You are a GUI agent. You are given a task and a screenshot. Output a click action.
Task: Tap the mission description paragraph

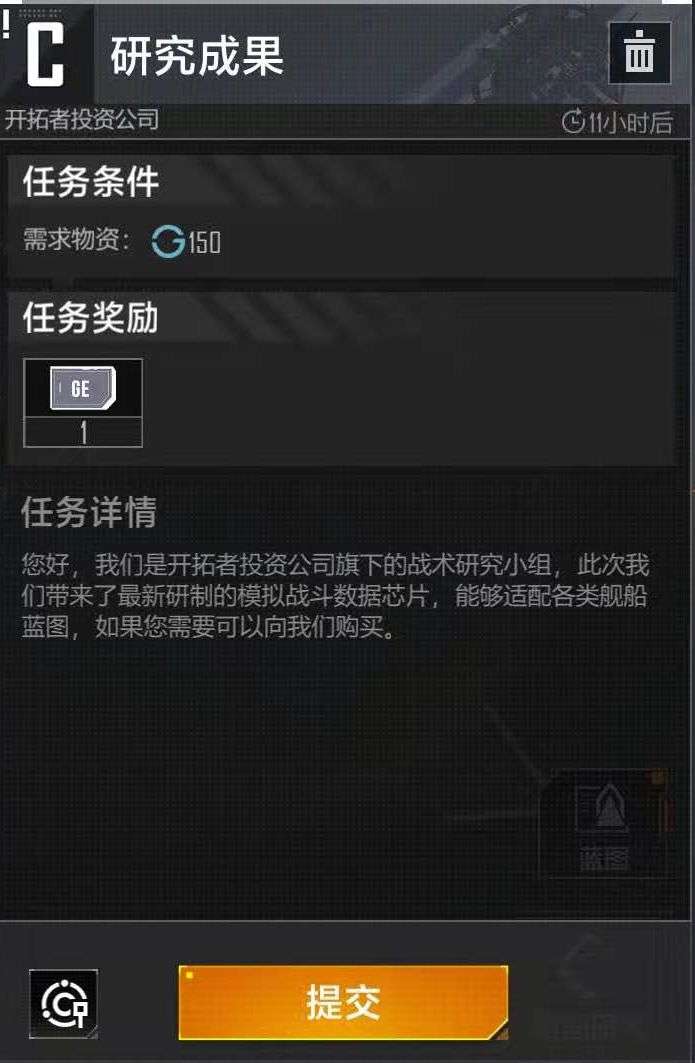[335, 596]
